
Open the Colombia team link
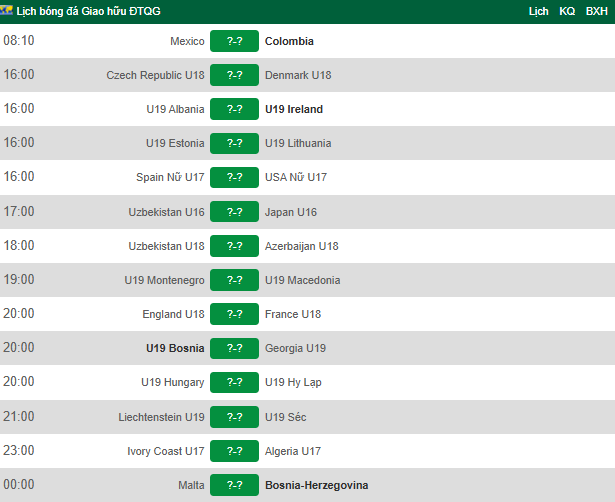(x=289, y=41)
